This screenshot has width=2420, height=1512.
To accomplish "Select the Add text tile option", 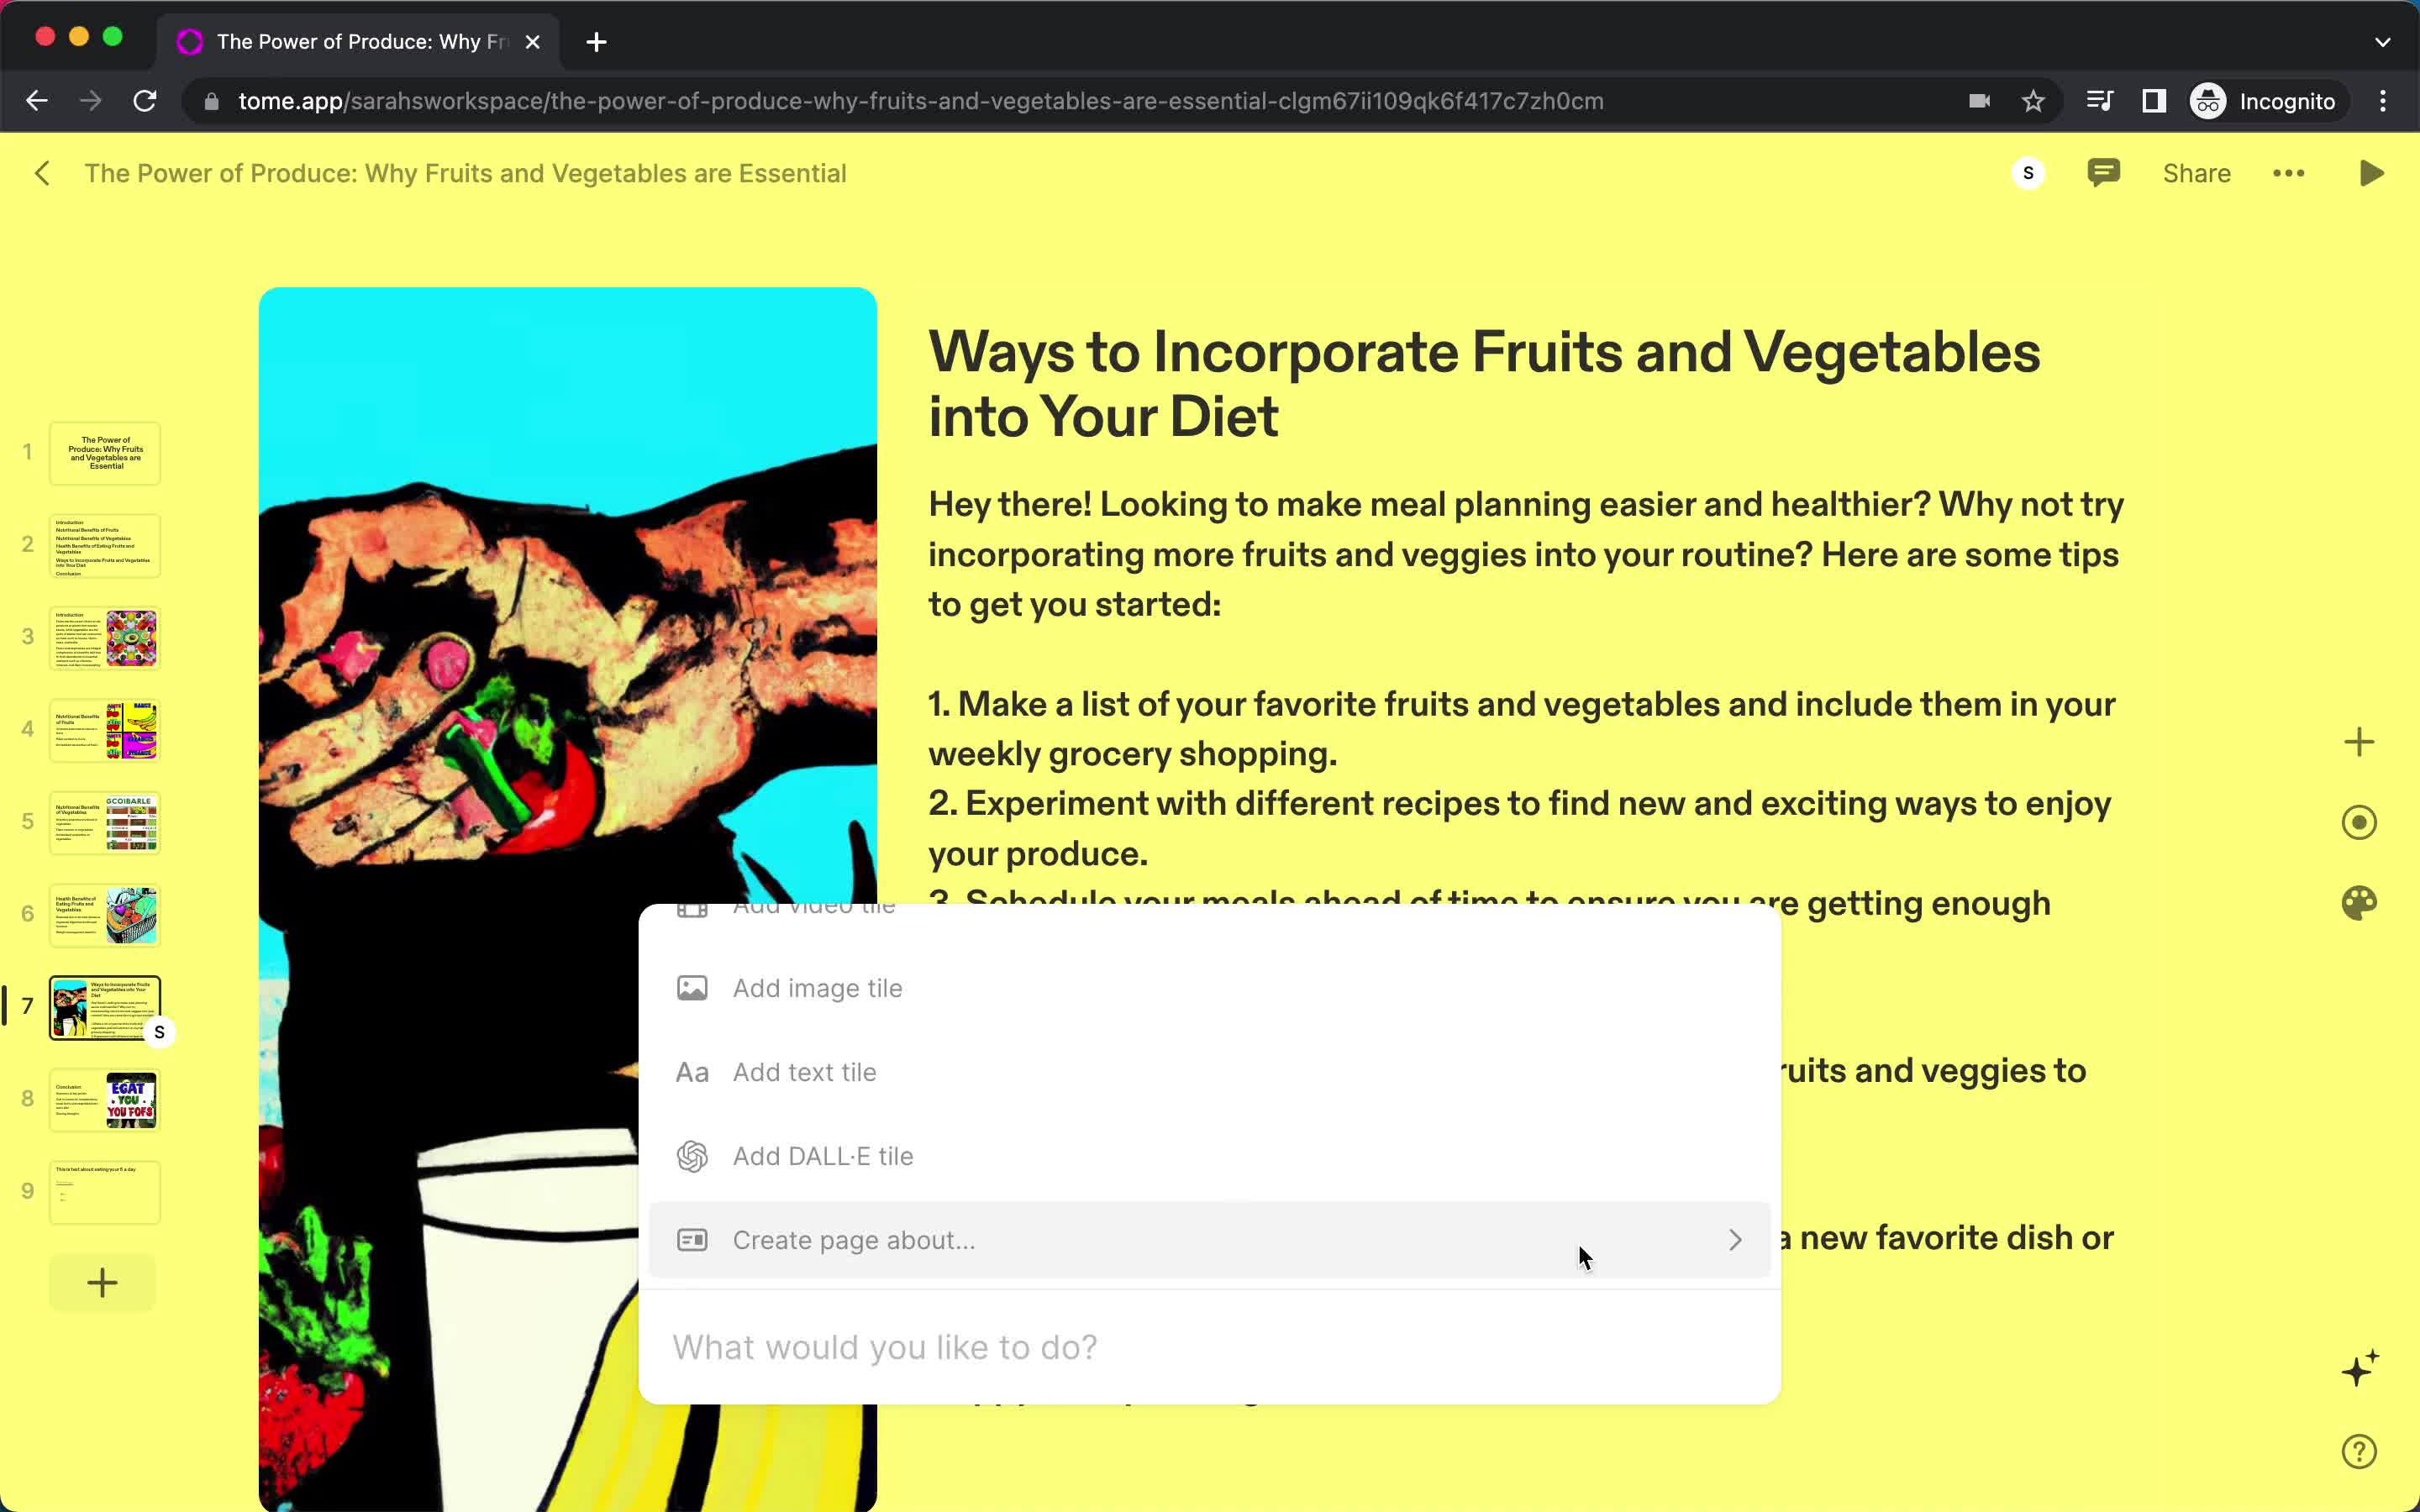I will pos(803,1071).
